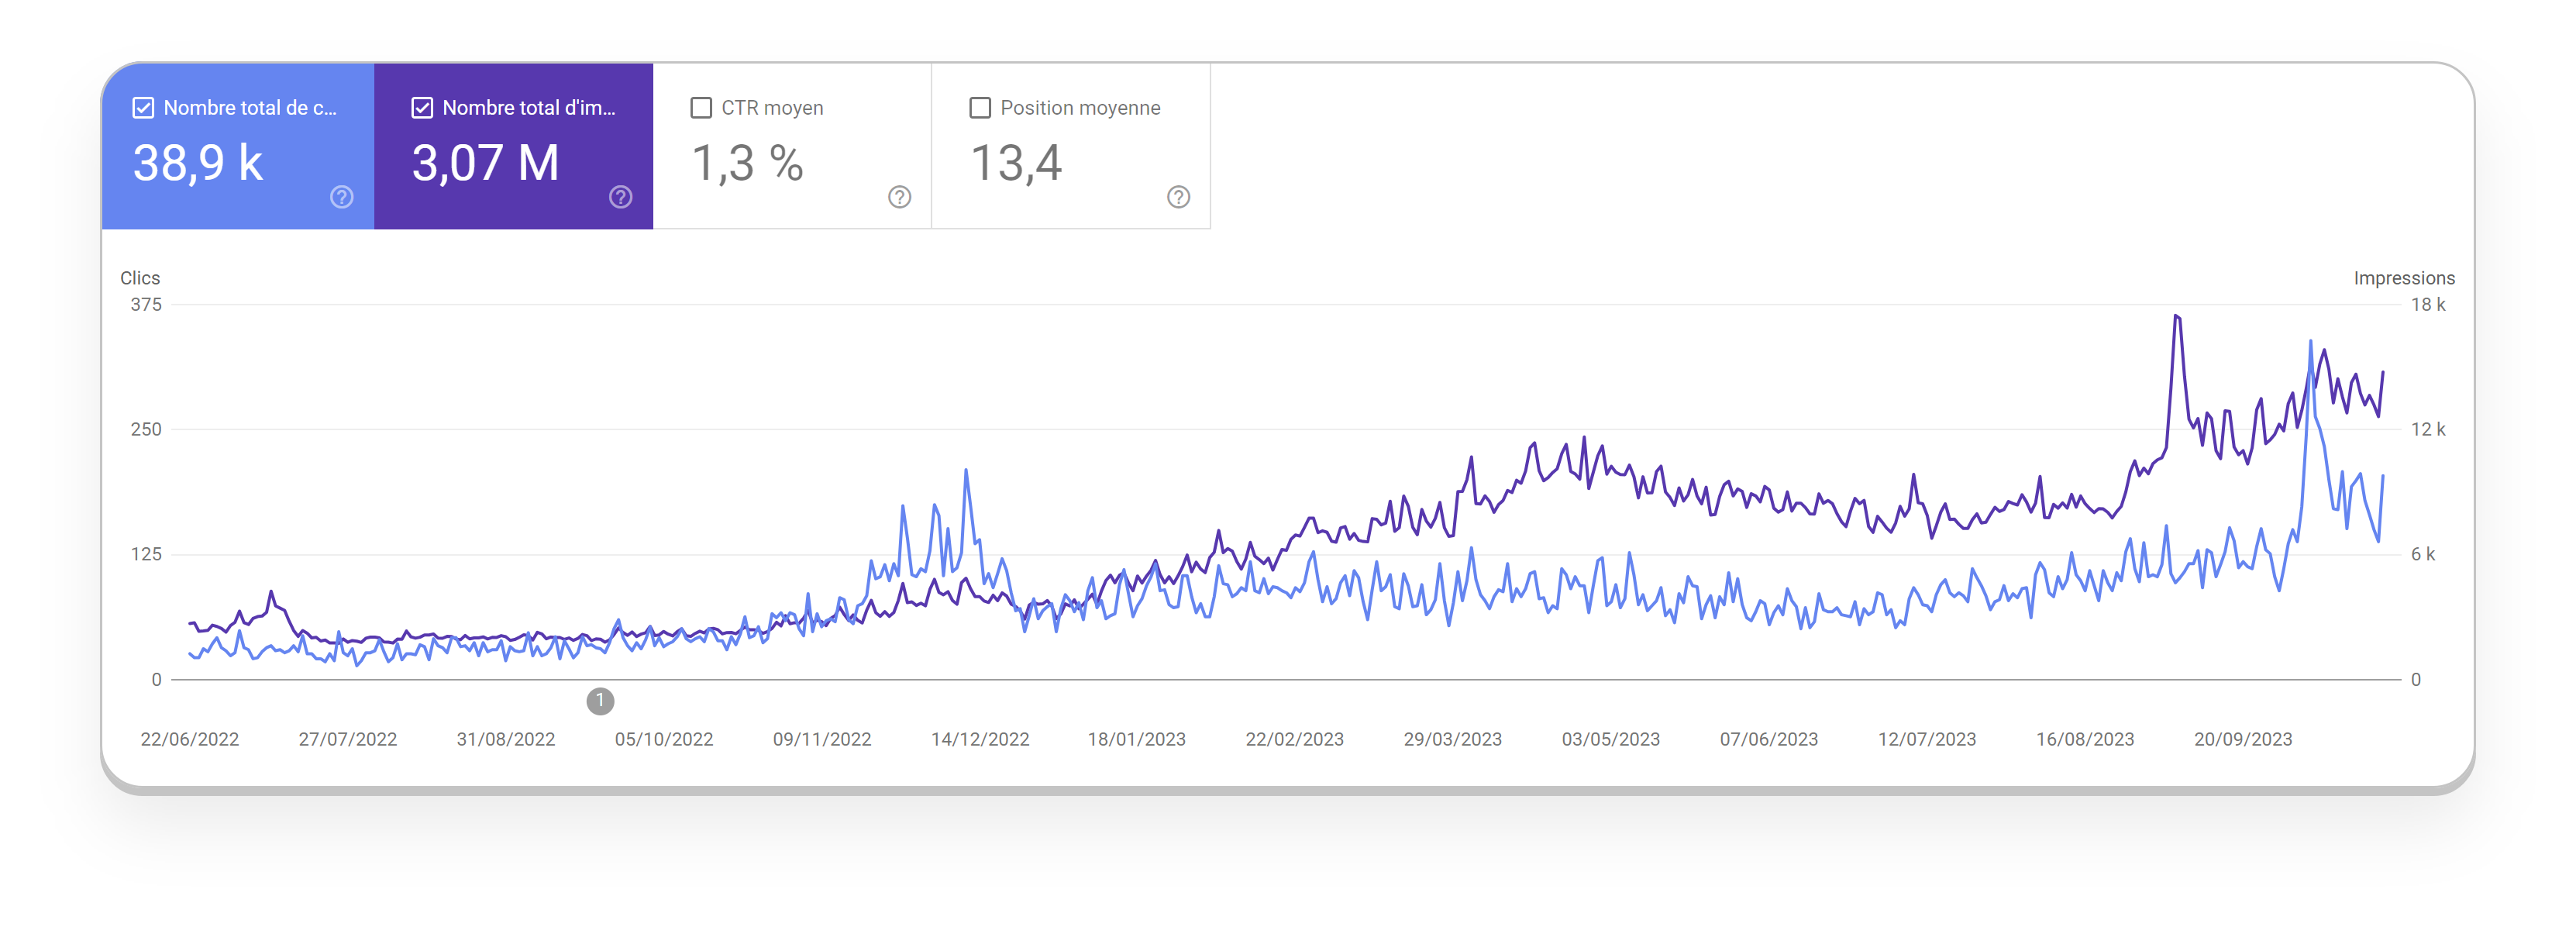The width and height of the screenshot is (2576, 927).
Task: Open the help icon in CTR moyen card
Action: tap(900, 197)
